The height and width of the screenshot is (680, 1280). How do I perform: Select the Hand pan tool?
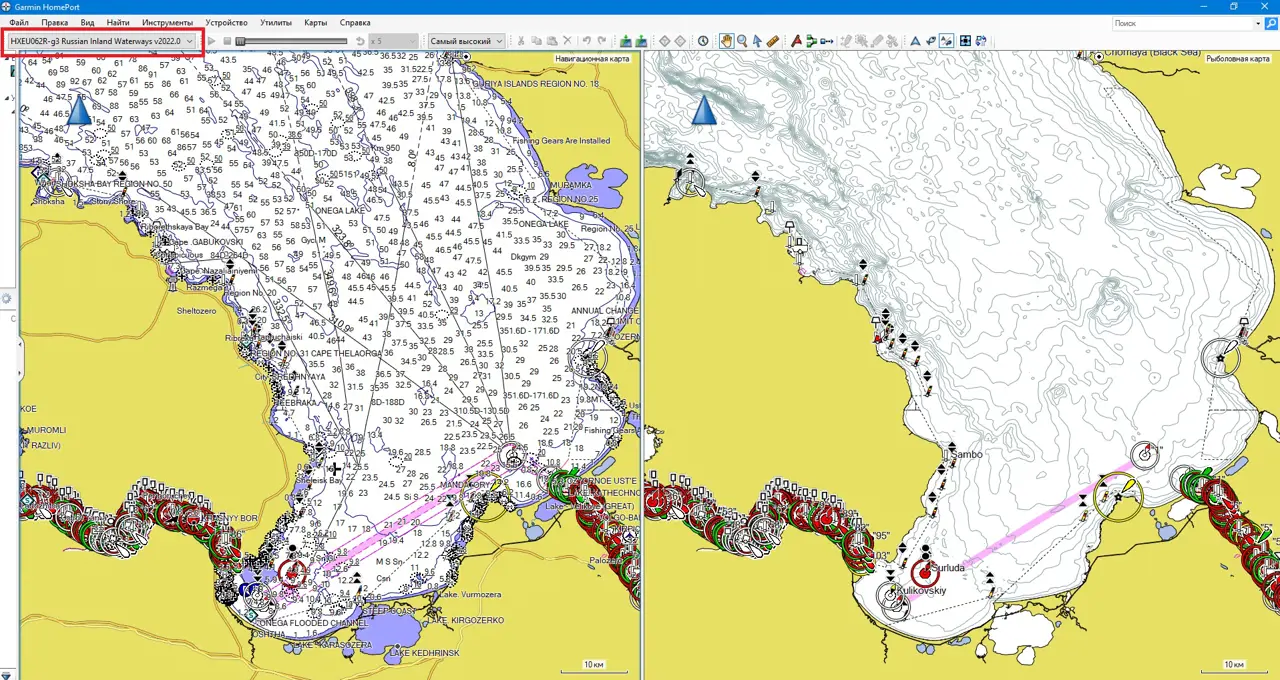[x=726, y=41]
